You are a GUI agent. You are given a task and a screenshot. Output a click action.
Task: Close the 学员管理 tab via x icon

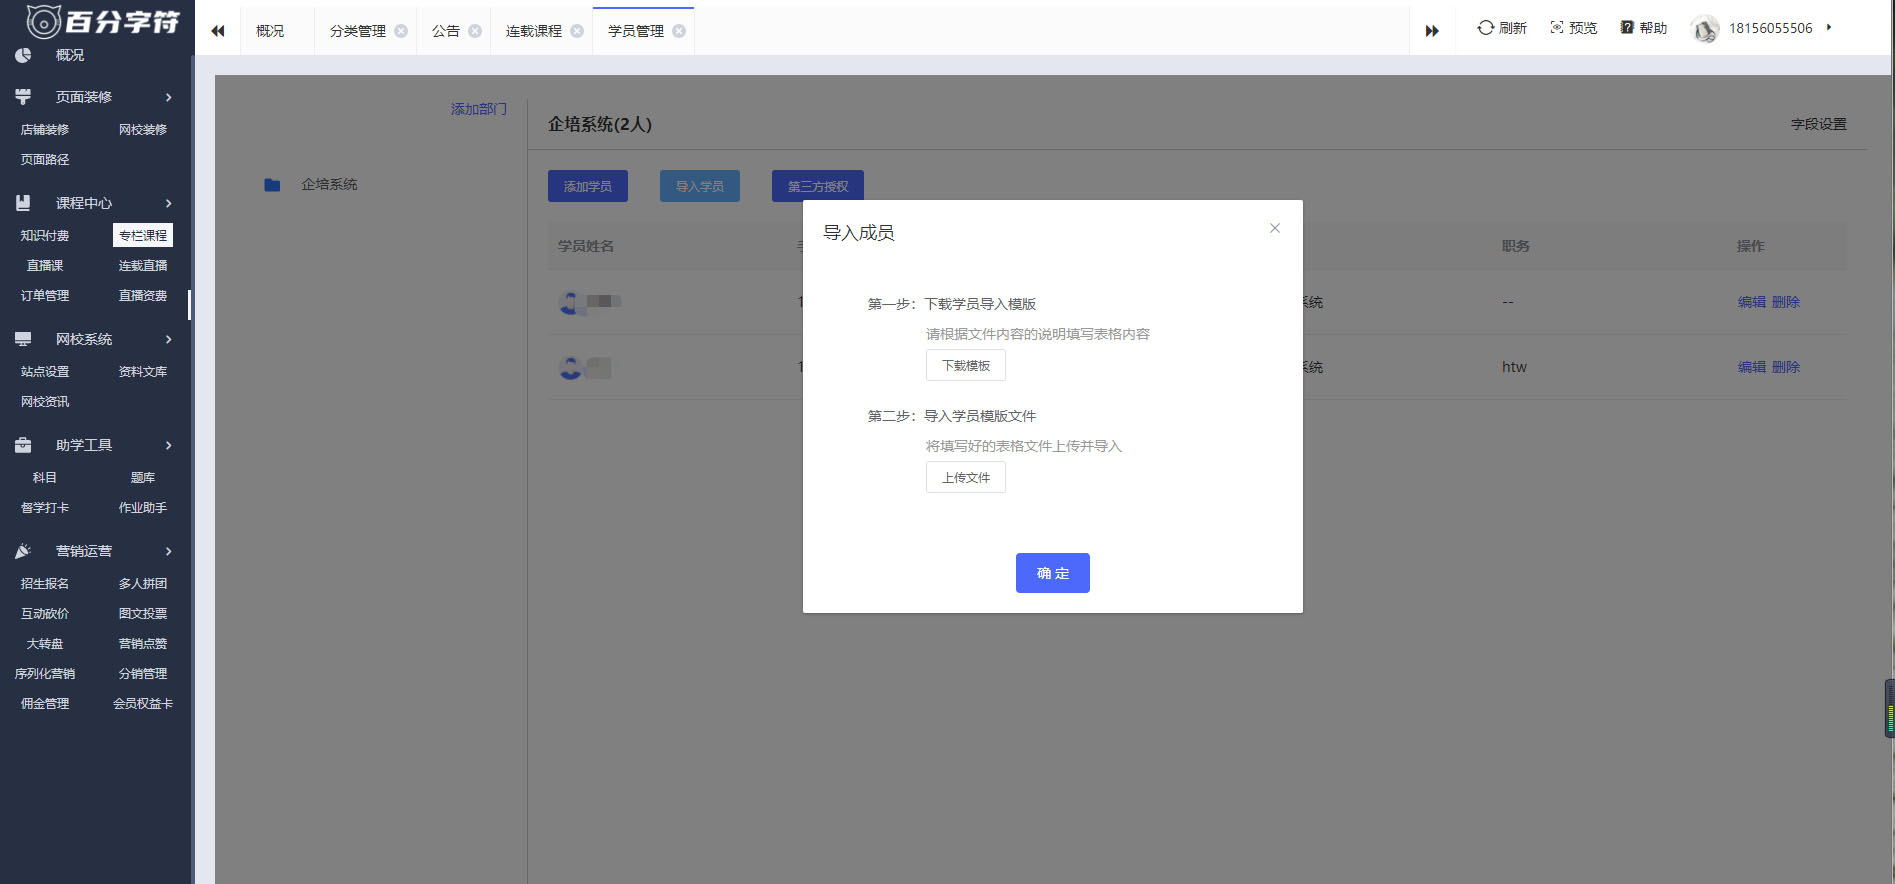click(679, 31)
